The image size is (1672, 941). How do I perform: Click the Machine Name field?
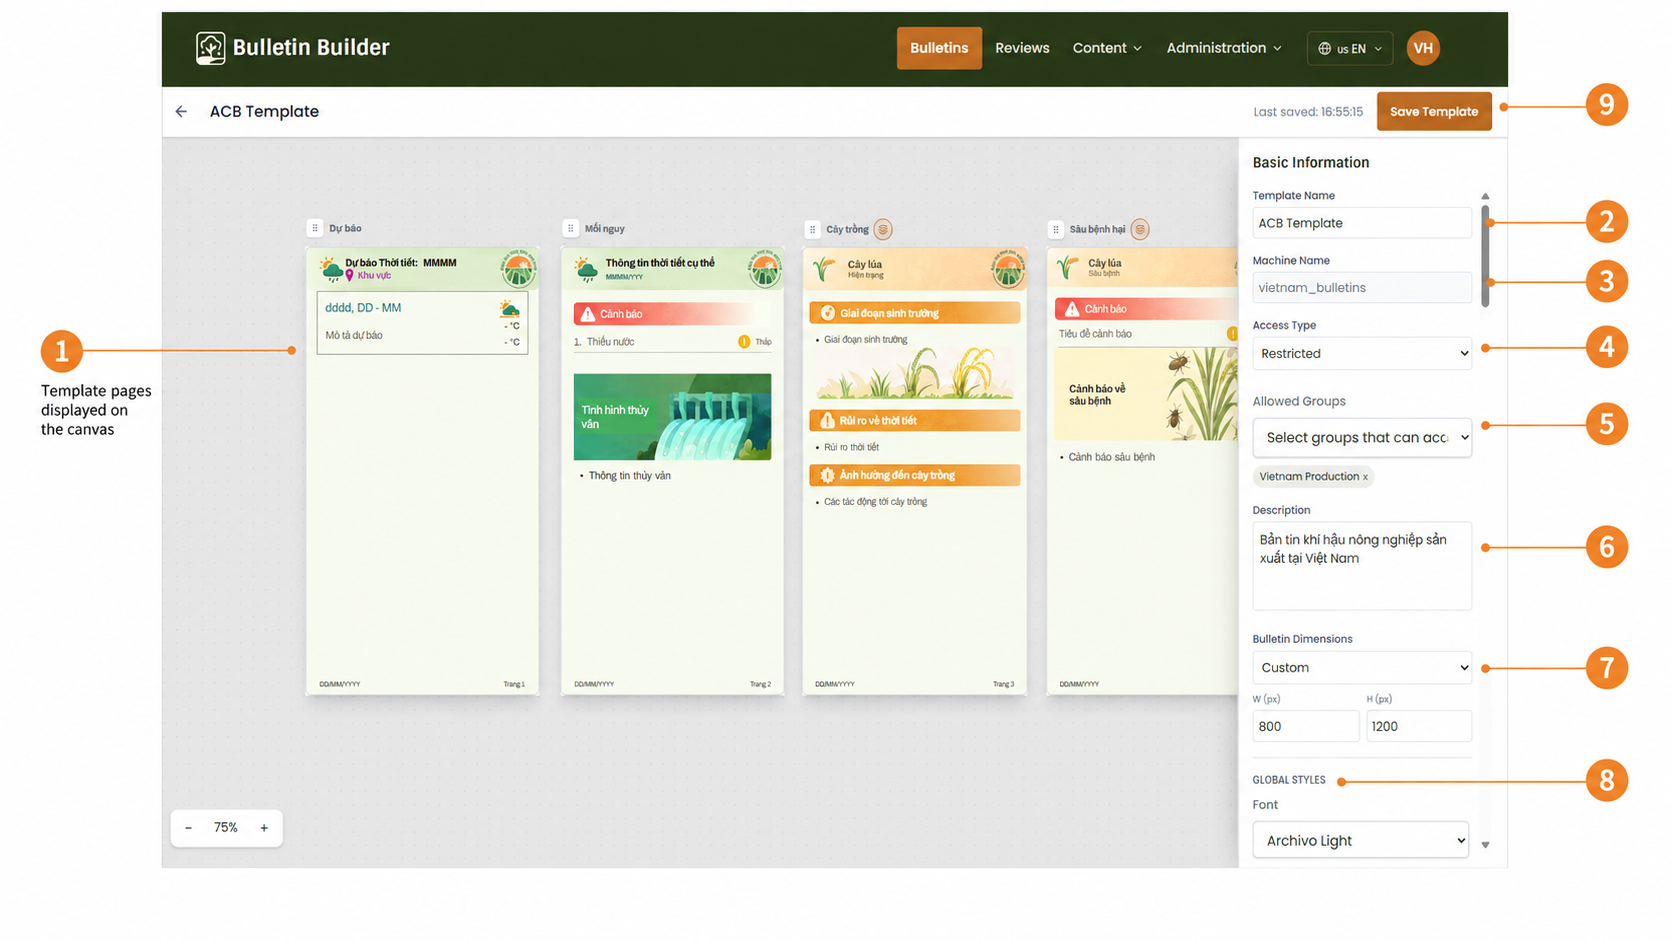1362,288
